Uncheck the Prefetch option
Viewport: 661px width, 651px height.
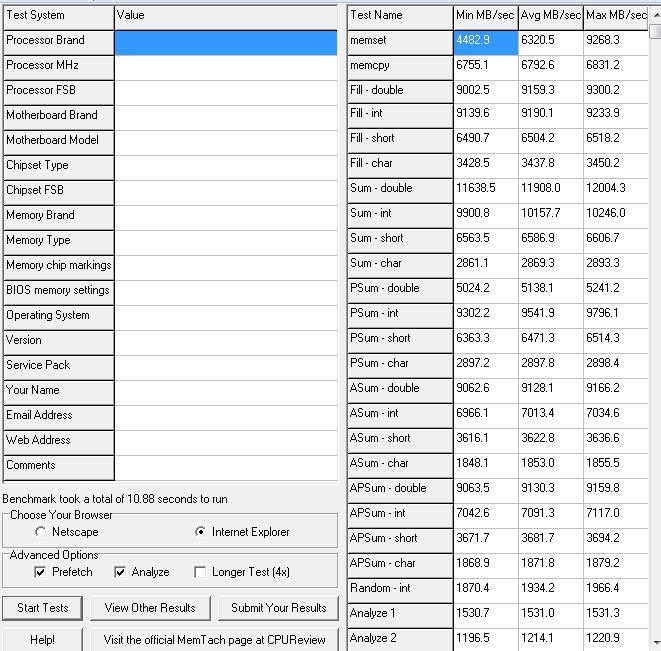(x=40, y=572)
